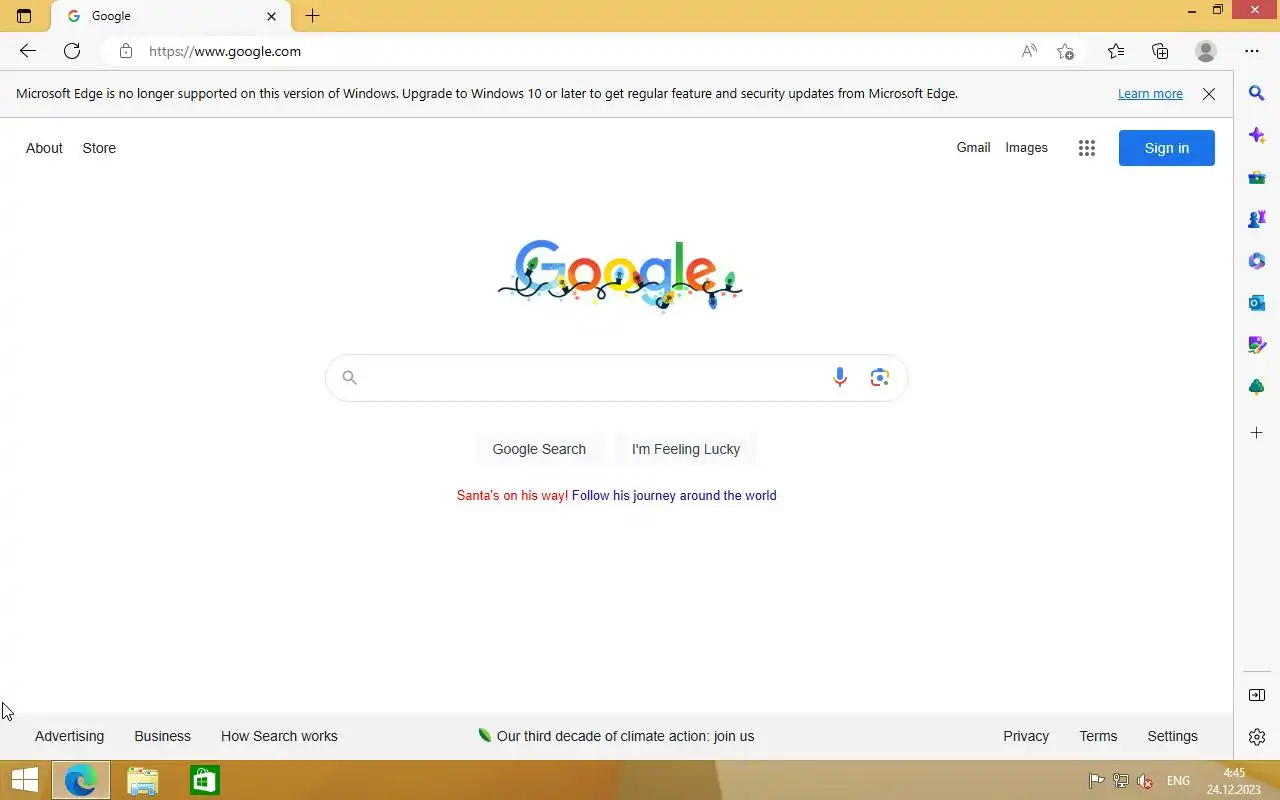
Task: Open sidebar settings gear icon
Action: pos(1257,737)
